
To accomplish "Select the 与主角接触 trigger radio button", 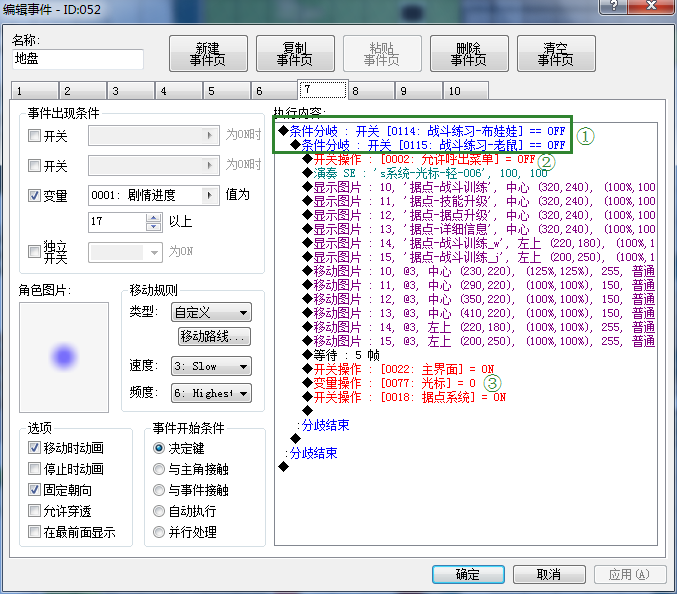I will tap(159, 469).
